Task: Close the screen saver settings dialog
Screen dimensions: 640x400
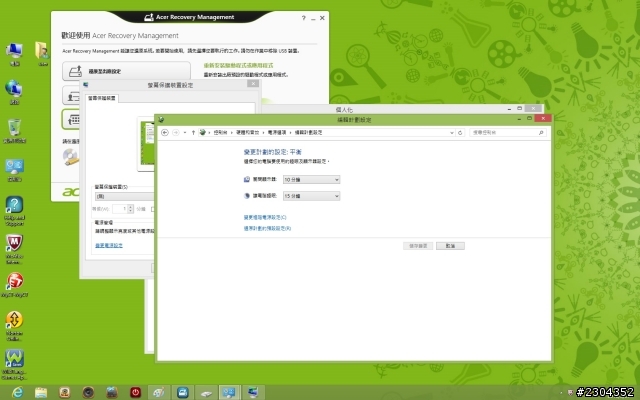Action: pyautogui.click(x=253, y=84)
